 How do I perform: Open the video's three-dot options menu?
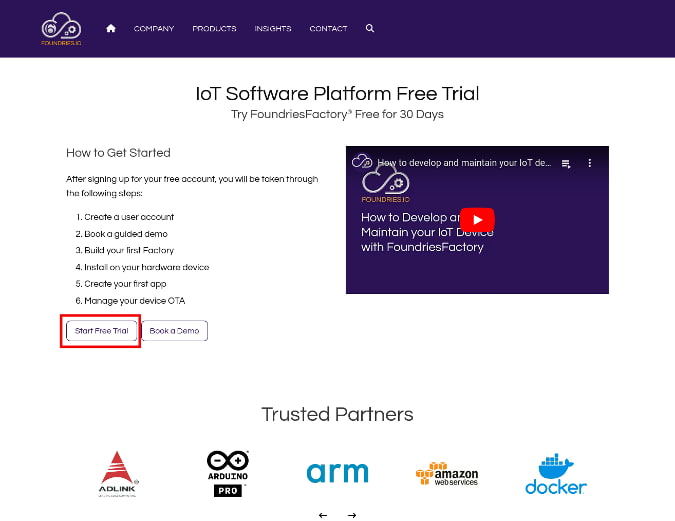590,162
